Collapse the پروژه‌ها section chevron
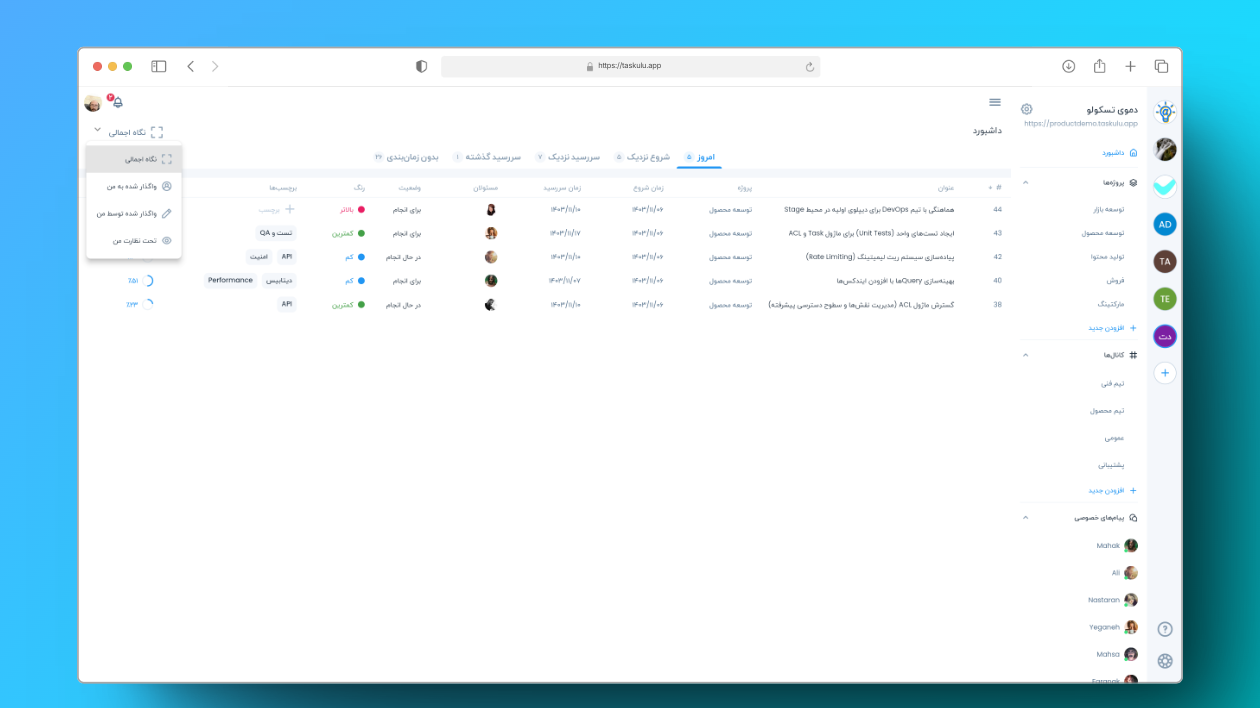 click(x=1025, y=183)
